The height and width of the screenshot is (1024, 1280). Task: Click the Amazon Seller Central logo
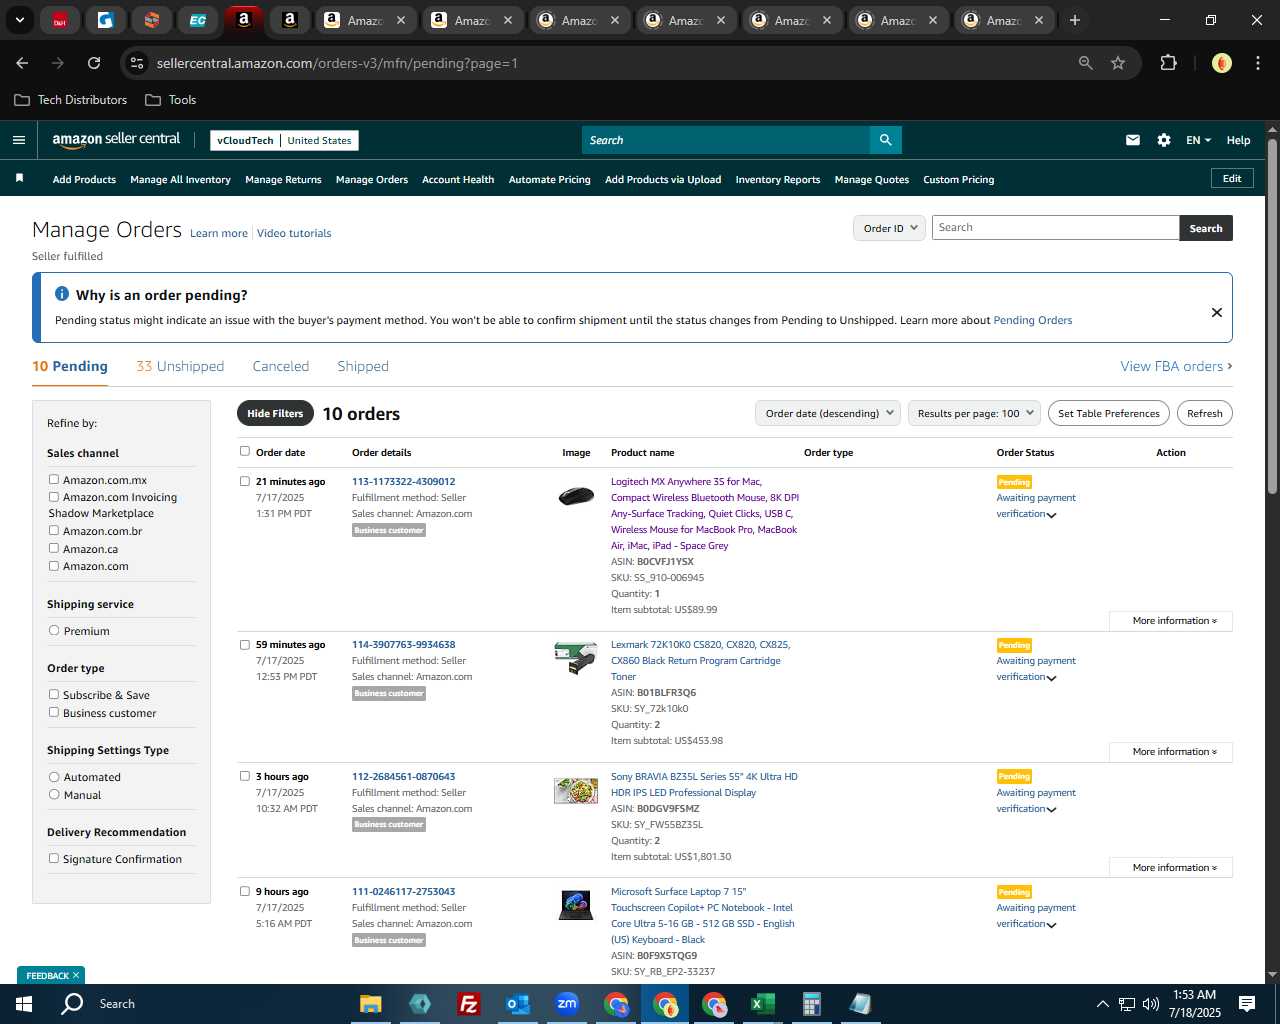coord(116,140)
